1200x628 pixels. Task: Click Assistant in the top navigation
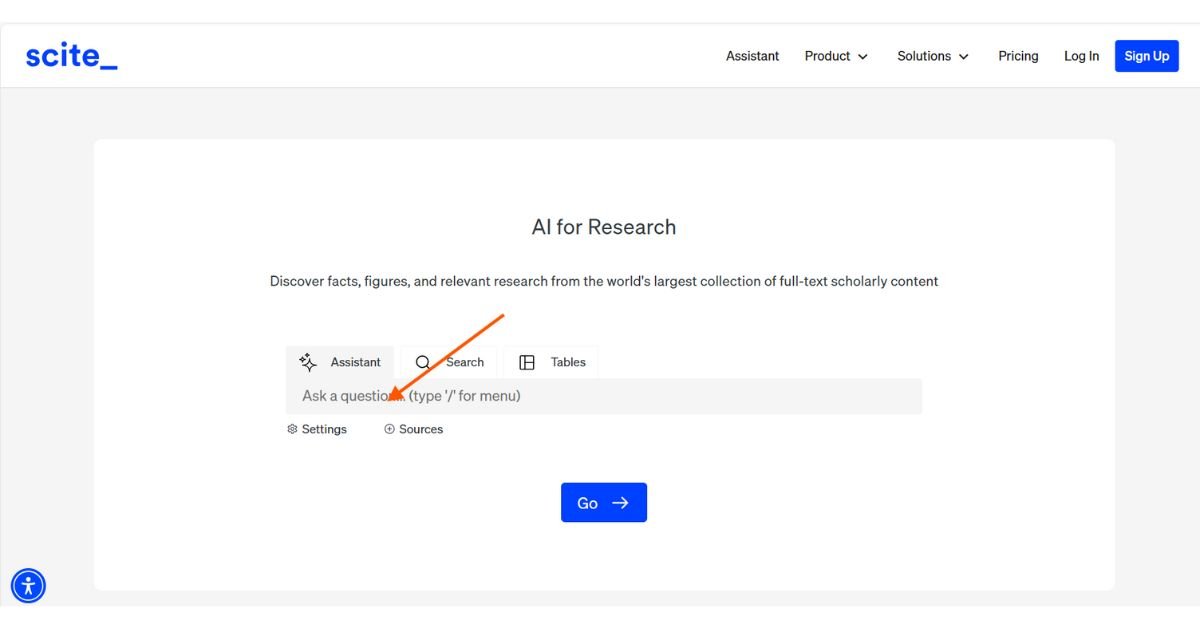[x=752, y=56]
